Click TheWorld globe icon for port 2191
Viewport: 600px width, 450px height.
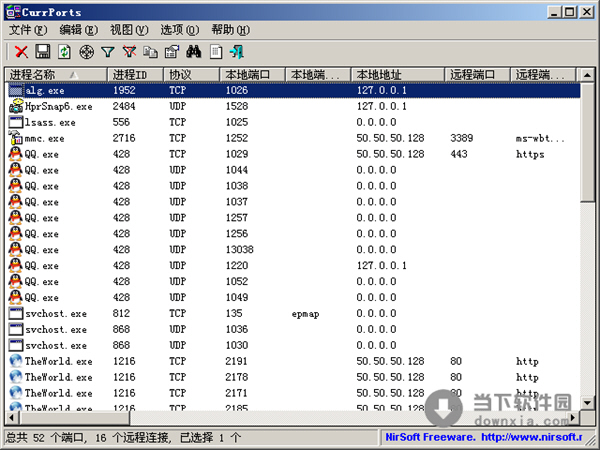click(x=16, y=361)
